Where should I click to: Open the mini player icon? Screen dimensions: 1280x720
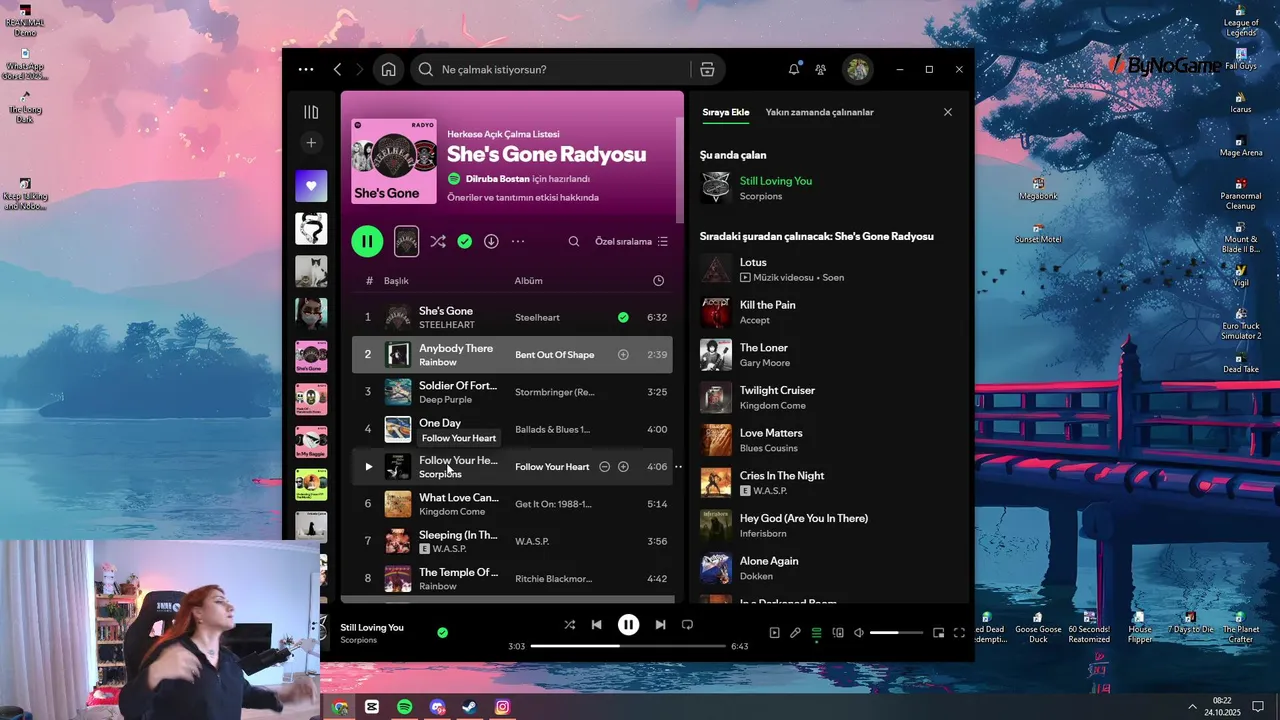click(x=938, y=633)
